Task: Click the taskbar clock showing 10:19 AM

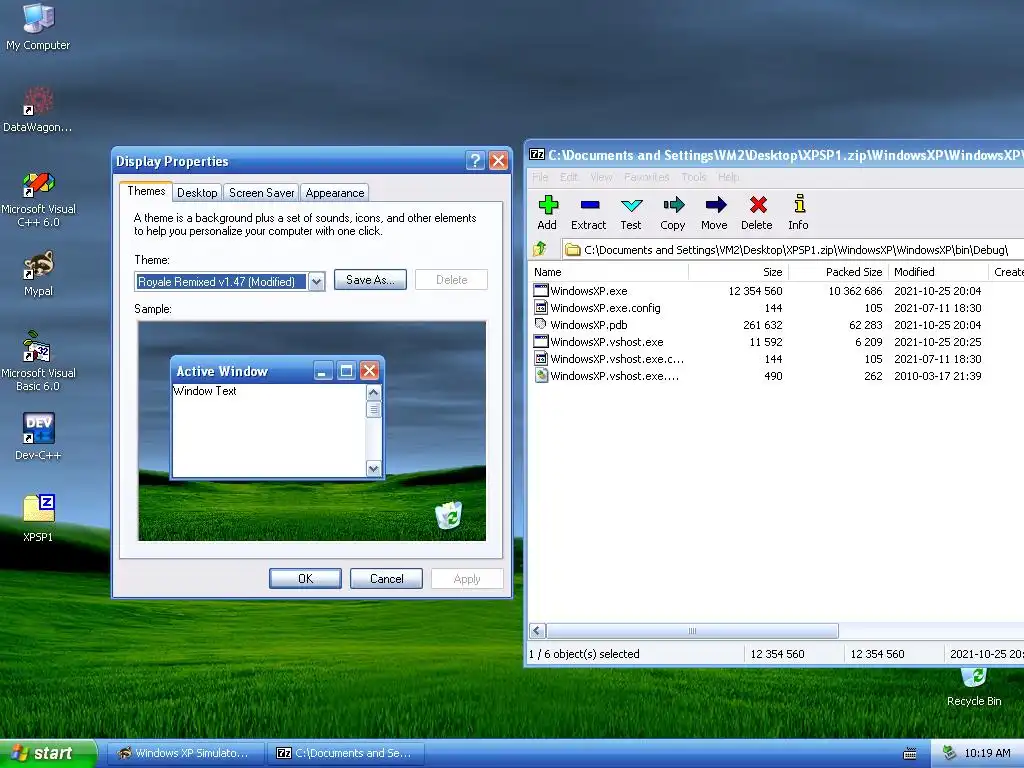Action: [x=987, y=753]
